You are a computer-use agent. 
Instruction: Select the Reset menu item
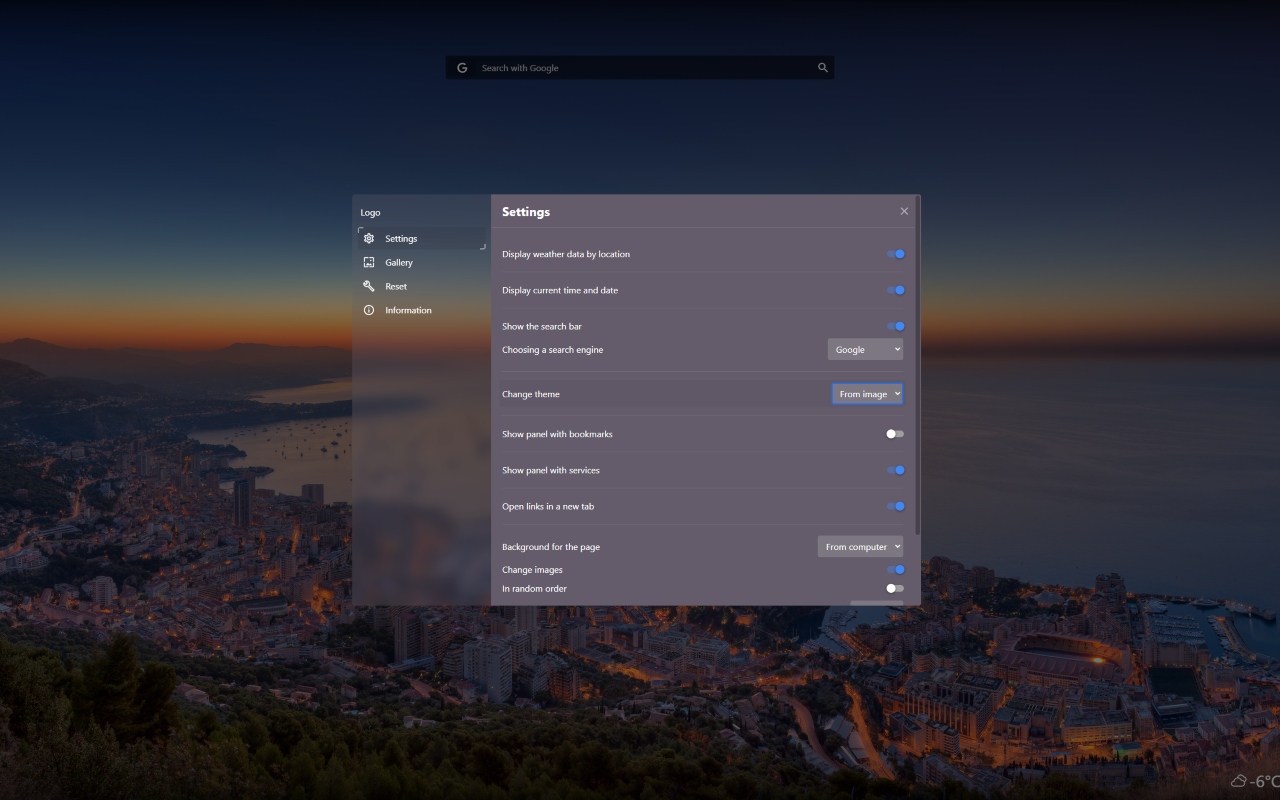point(421,287)
